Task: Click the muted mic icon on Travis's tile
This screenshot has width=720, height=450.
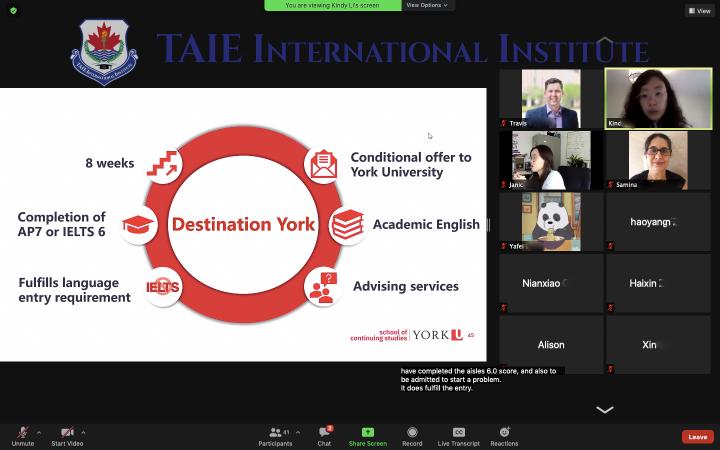Action: [504, 123]
